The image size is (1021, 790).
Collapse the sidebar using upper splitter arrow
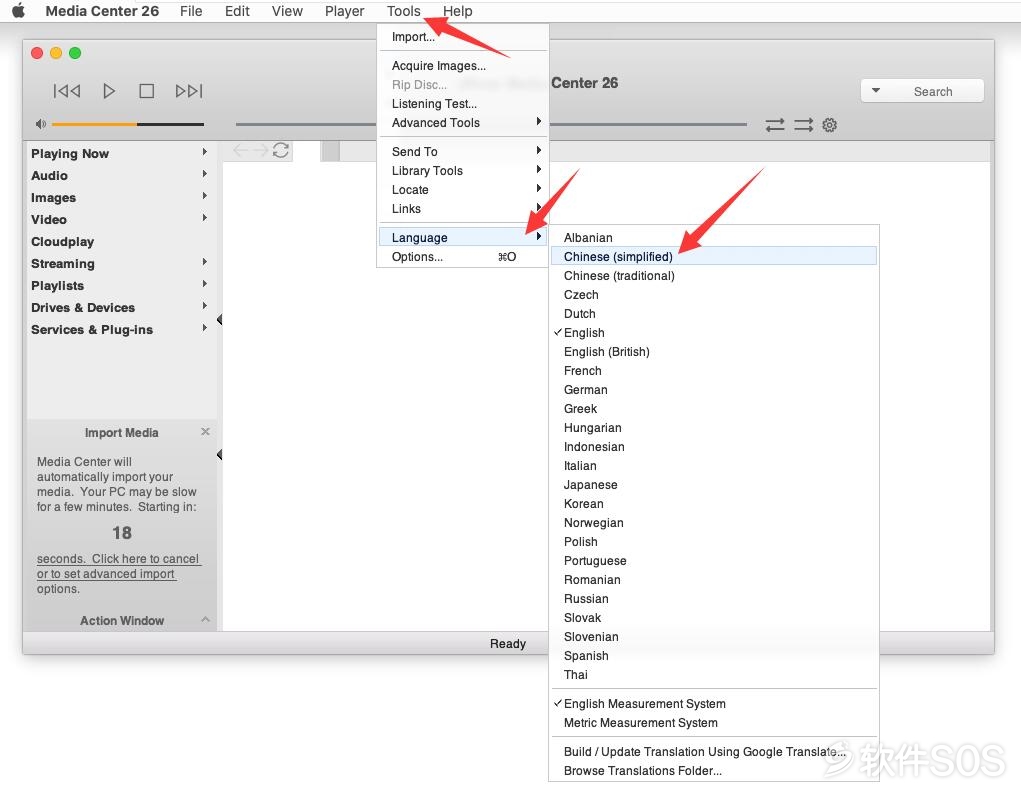(219, 319)
